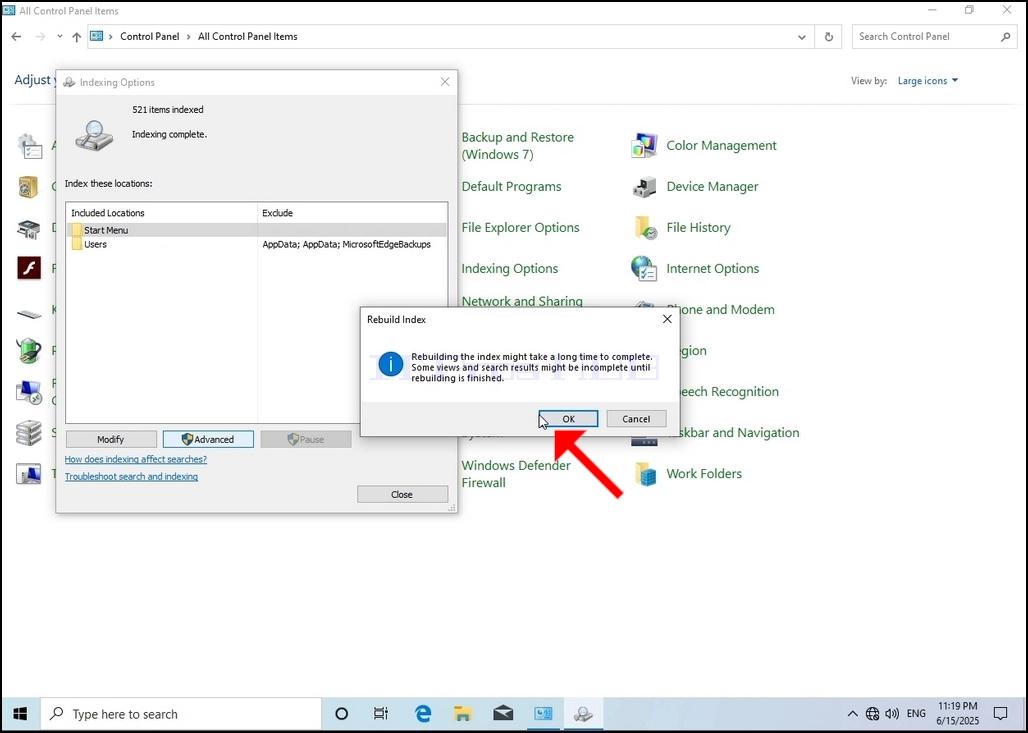Viewport: 1028px width, 733px height.
Task: Click the network globe tray icon
Action: pyautogui.click(x=872, y=714)
